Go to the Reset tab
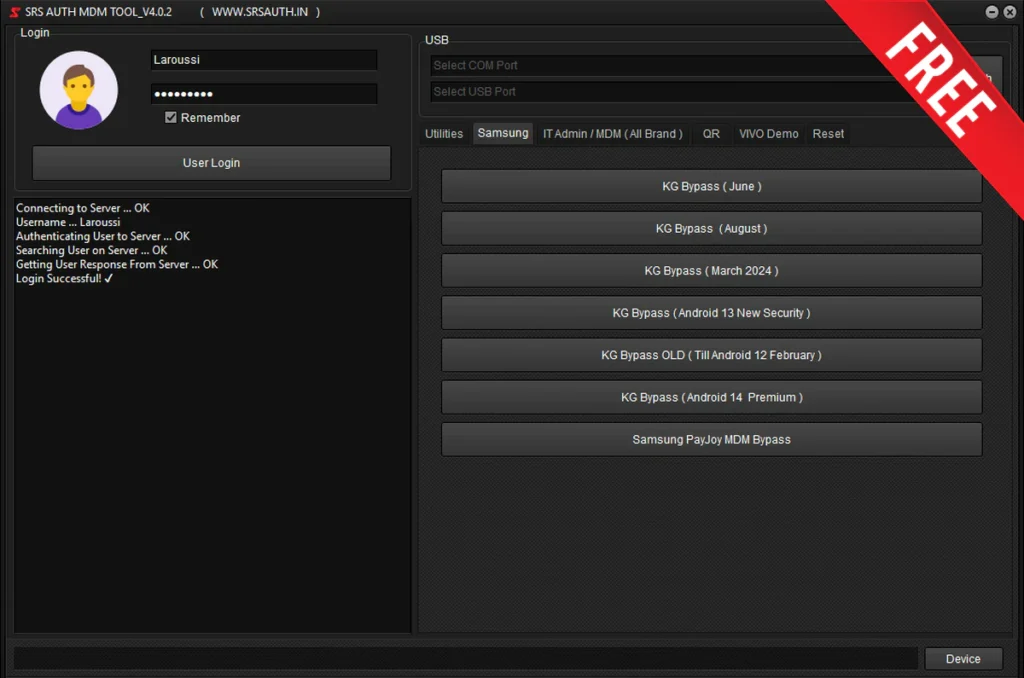The width and height of the screenshot is (1024, 678). 828,134
